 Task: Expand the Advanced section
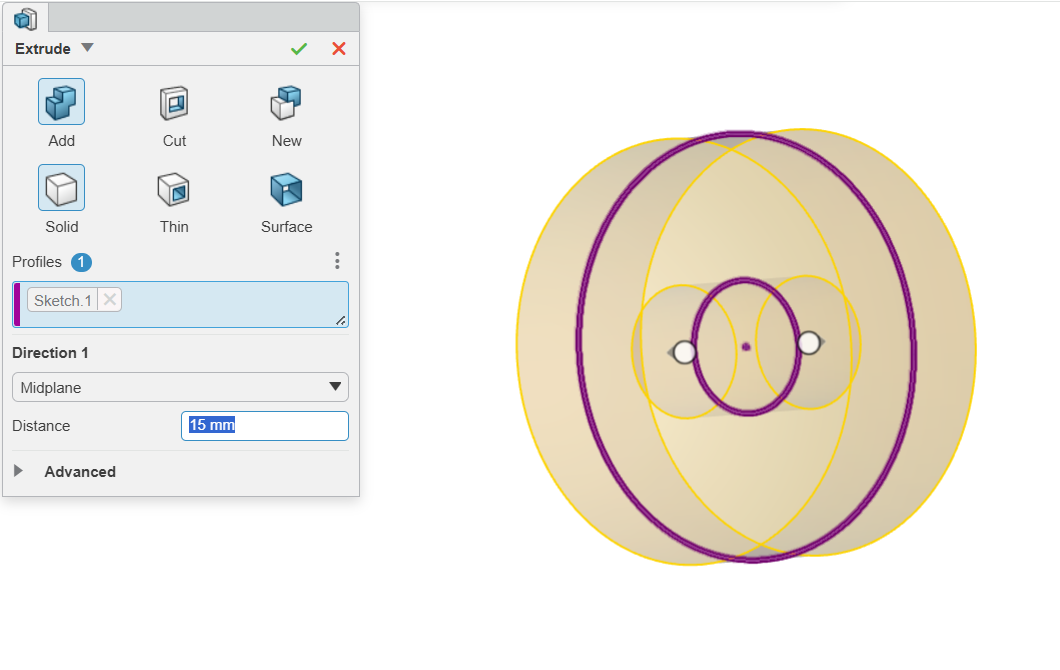point(18,471)
